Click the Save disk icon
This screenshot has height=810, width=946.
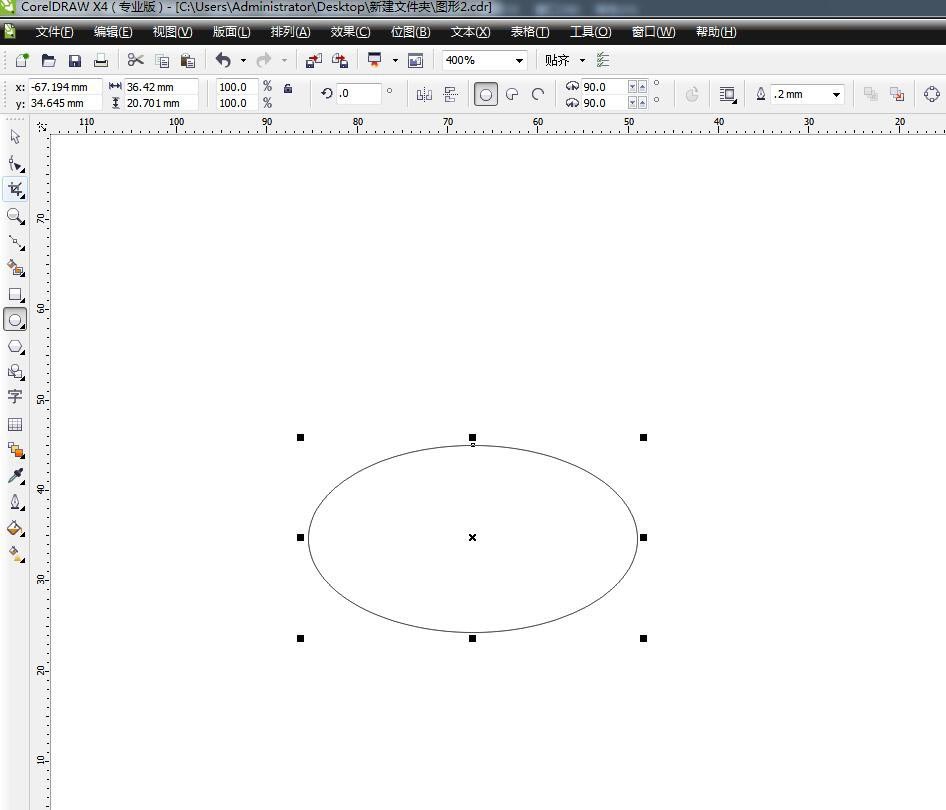point(74,61)
